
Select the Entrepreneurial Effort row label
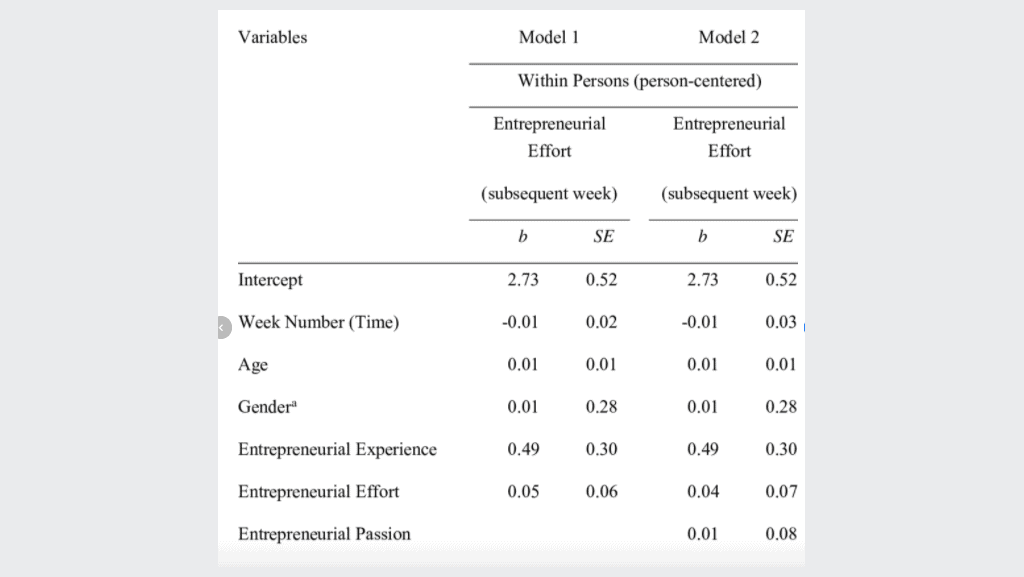(x=318, y=491)
